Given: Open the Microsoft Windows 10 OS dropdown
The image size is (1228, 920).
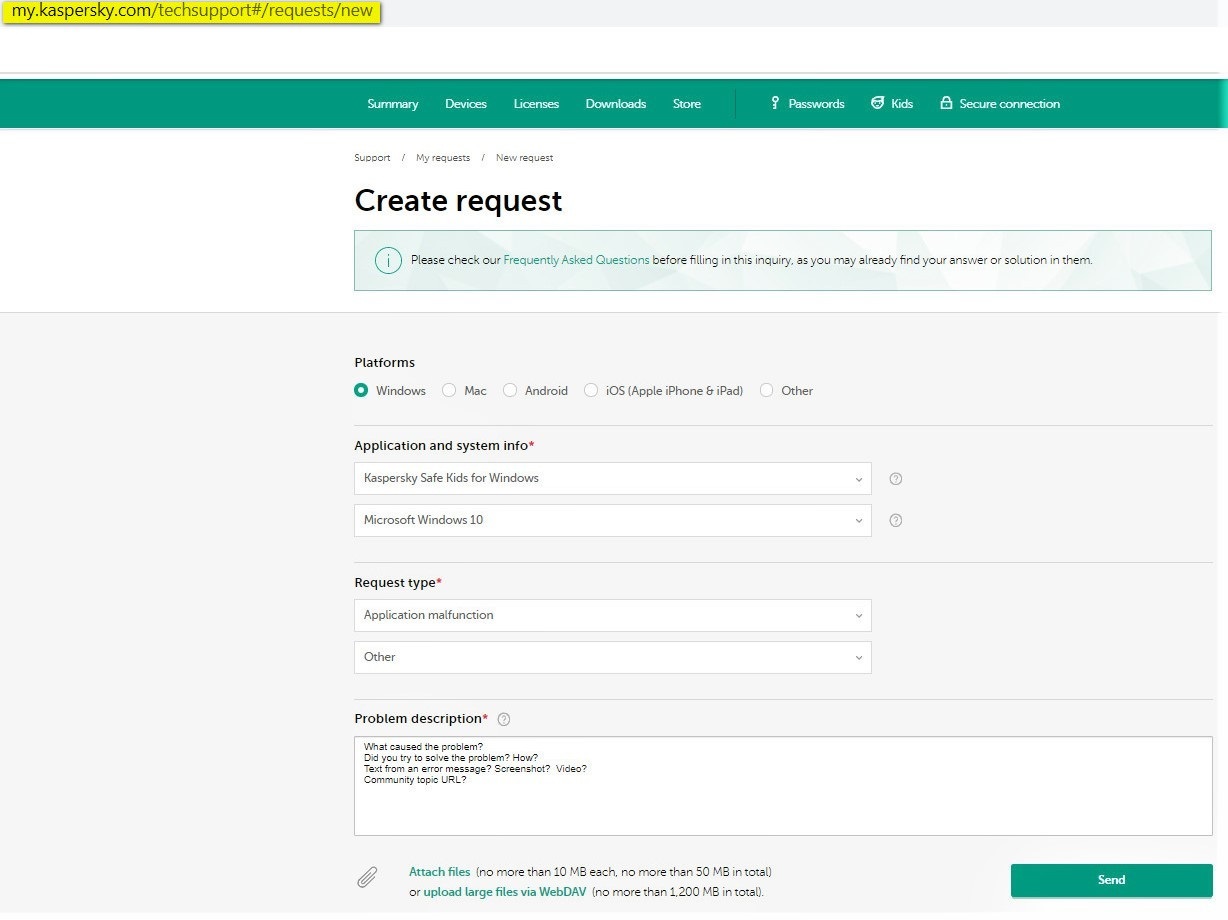Looking at the screenshot, I should coord(613,521).
